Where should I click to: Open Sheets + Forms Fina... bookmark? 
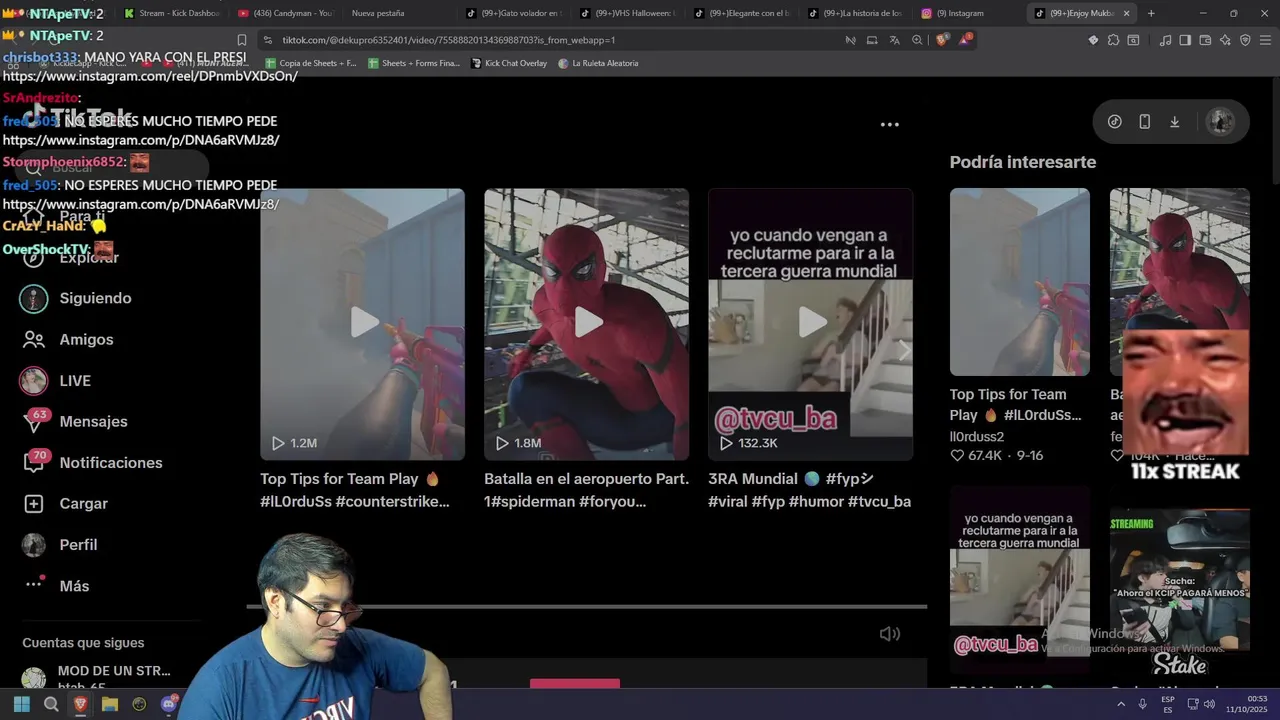(414, 63)
